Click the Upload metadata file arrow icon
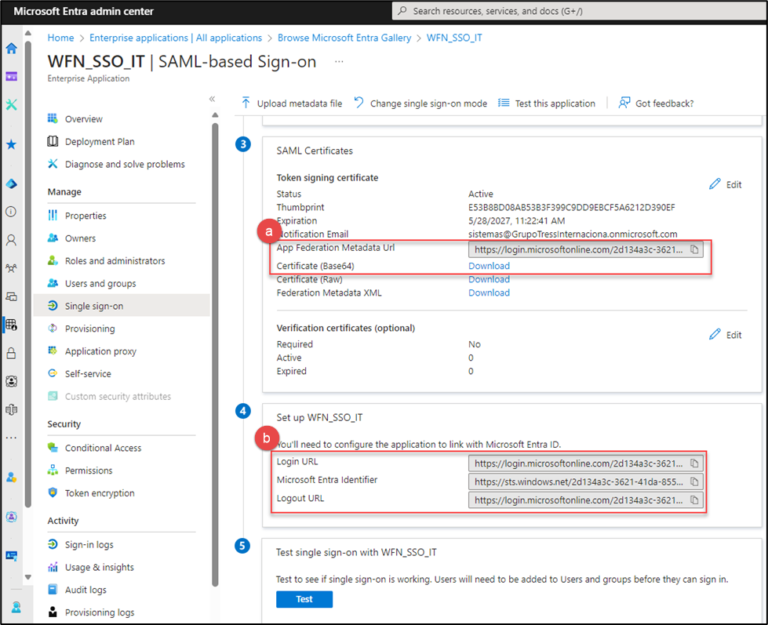 [246, 103]
